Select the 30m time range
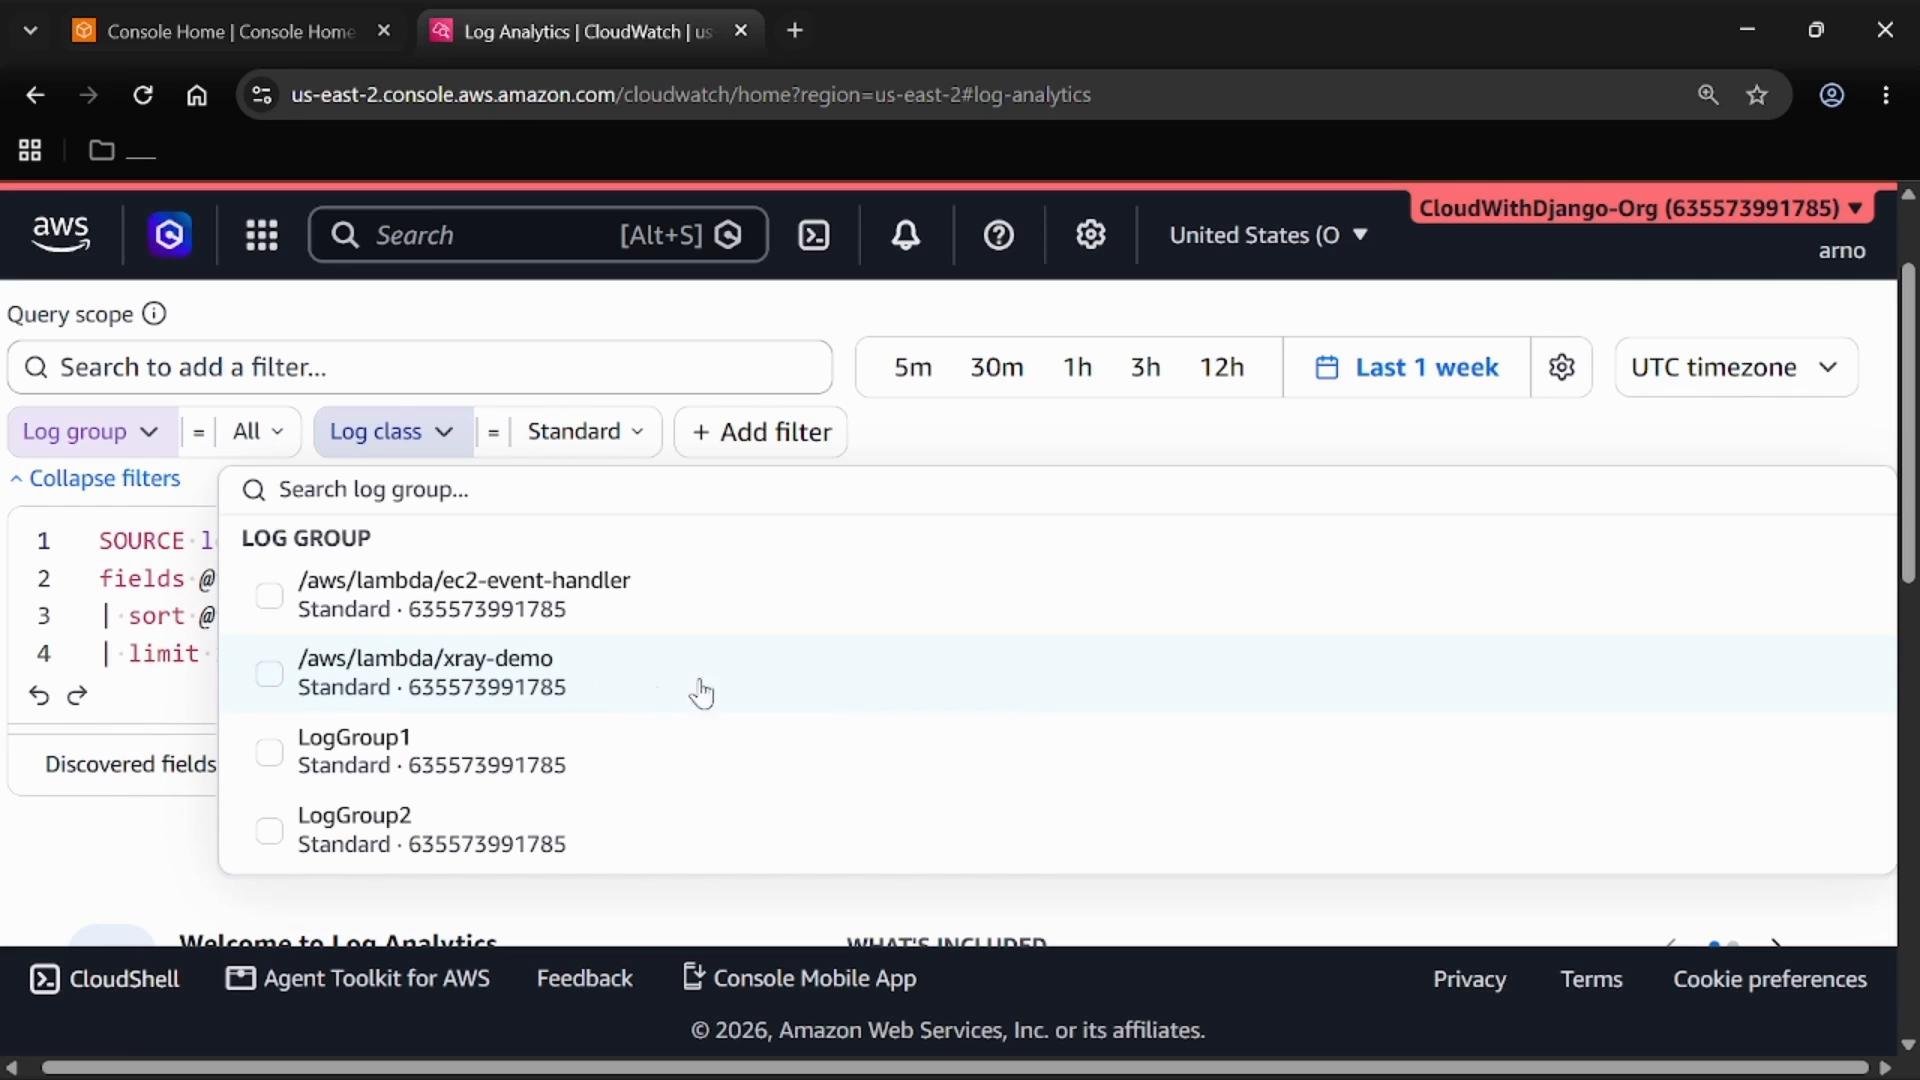This screenshot has width=1920, height=1080. 997,367
